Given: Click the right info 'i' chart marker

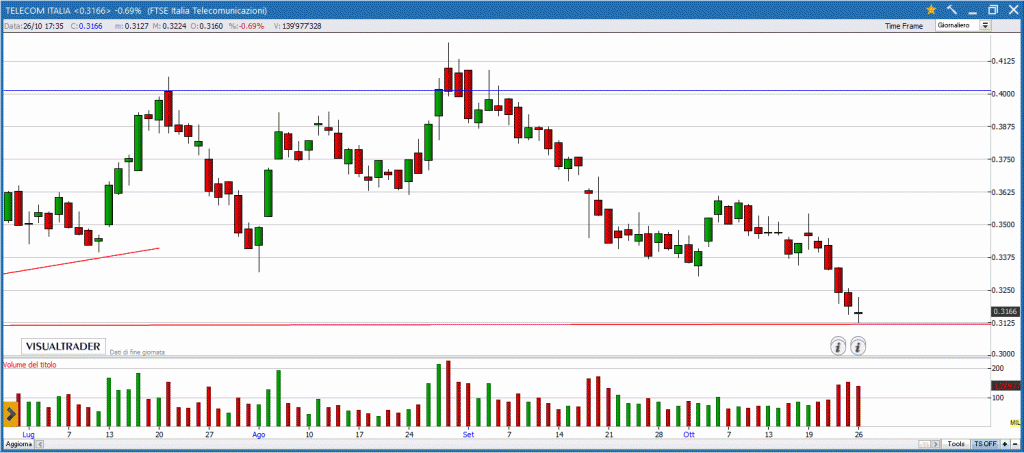Looking at the screenshot, I should (858, 346).
